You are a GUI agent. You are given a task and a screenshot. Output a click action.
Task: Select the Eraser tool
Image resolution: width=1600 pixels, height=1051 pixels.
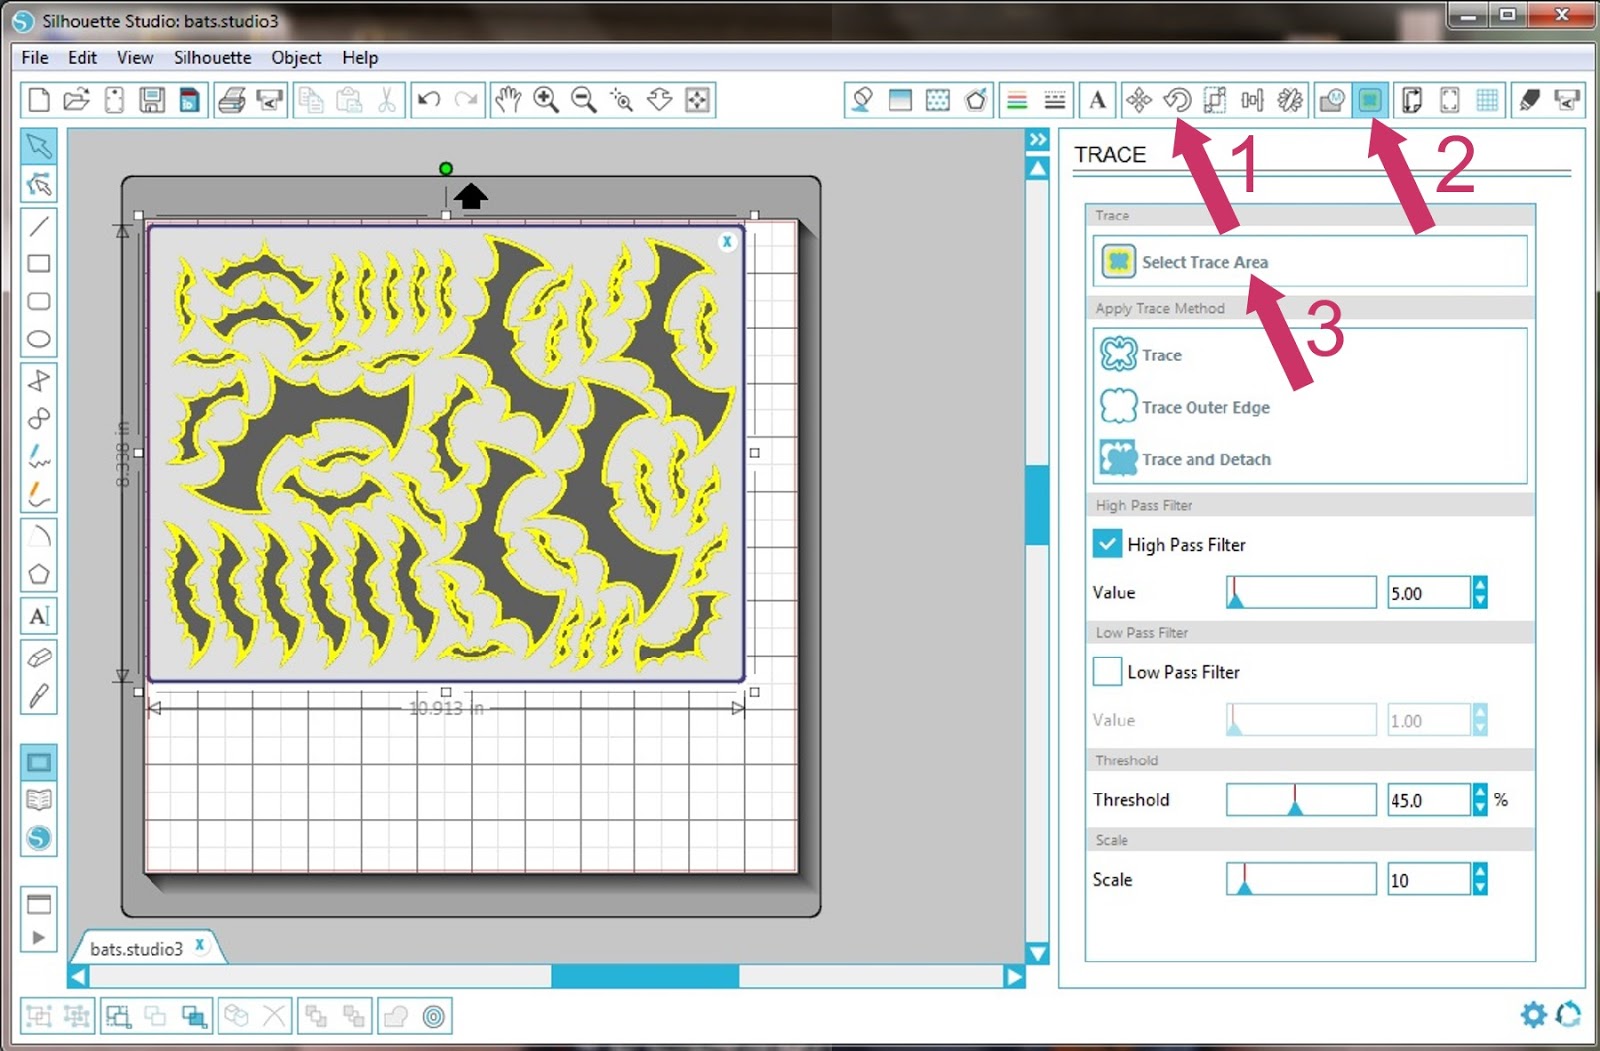(x=39, y=658)
